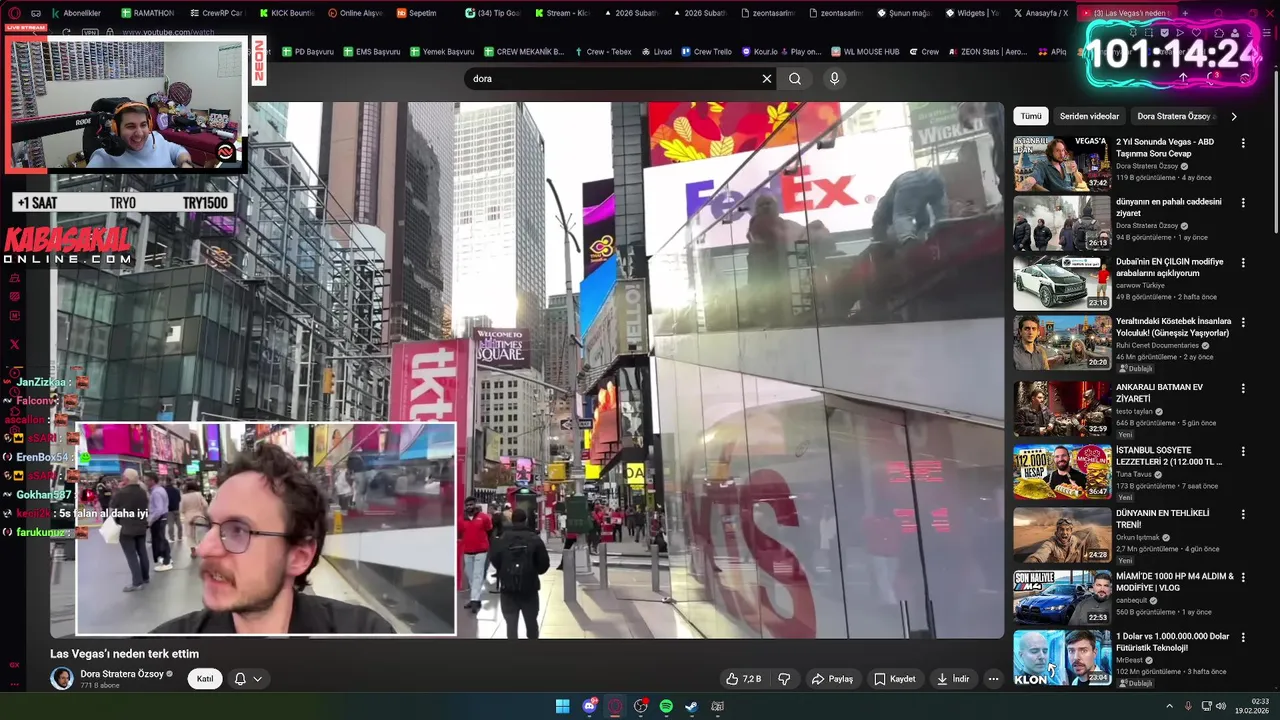Click the taskbar volume speaker icon

(1220, 706)
